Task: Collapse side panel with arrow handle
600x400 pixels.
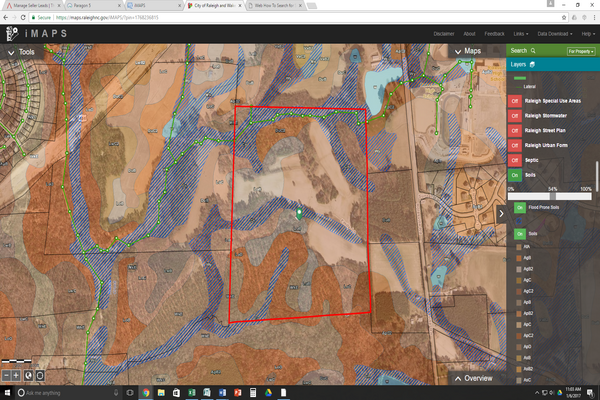Action: (x=501, y=214)
